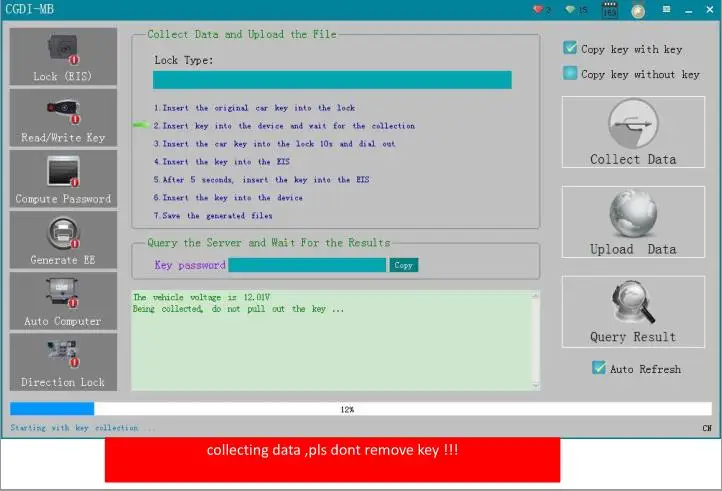
Task: Open the window menu icon beside minimize
Action: coord(666,9)
